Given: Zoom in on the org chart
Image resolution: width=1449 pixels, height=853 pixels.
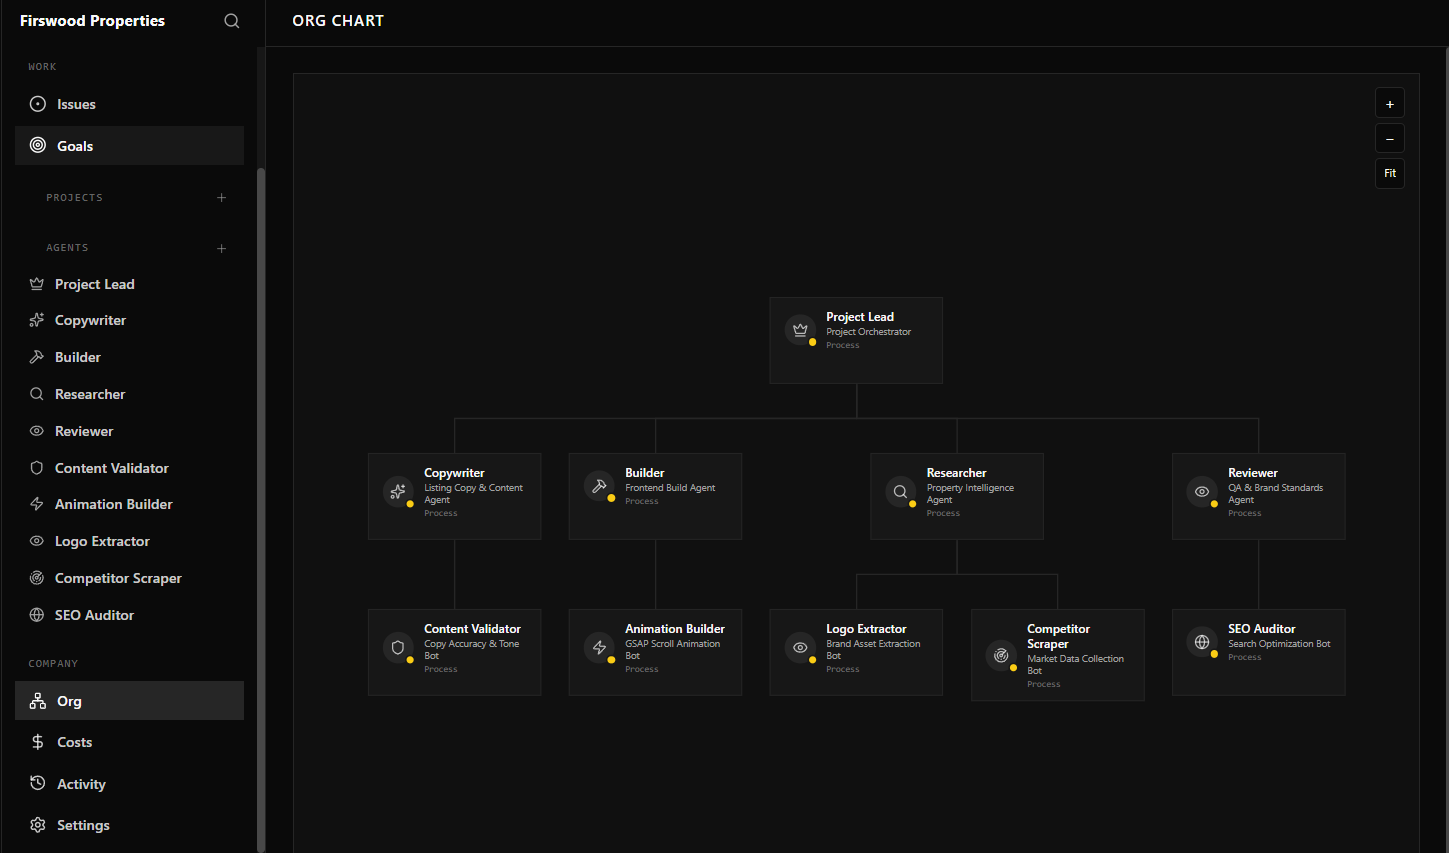Looking at the screenshot, I should (1389, 104).
